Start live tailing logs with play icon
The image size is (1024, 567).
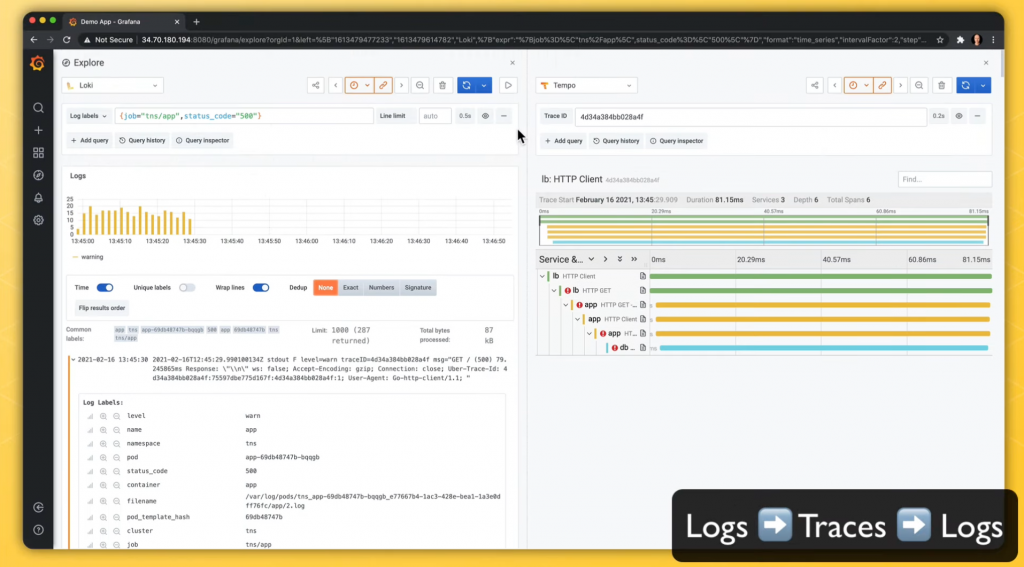(507, 86)
